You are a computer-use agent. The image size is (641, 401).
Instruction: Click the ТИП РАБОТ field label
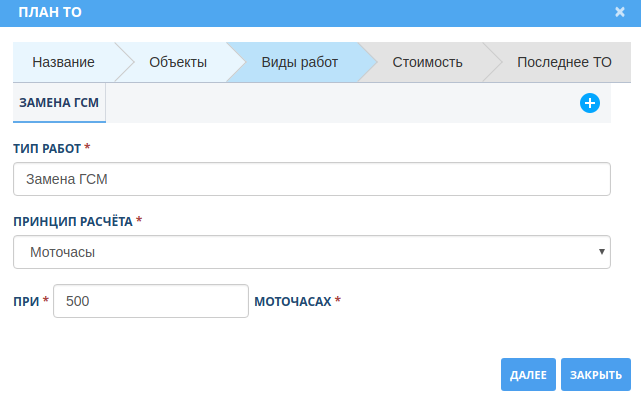pyautogui.click(x=46, y=148)
